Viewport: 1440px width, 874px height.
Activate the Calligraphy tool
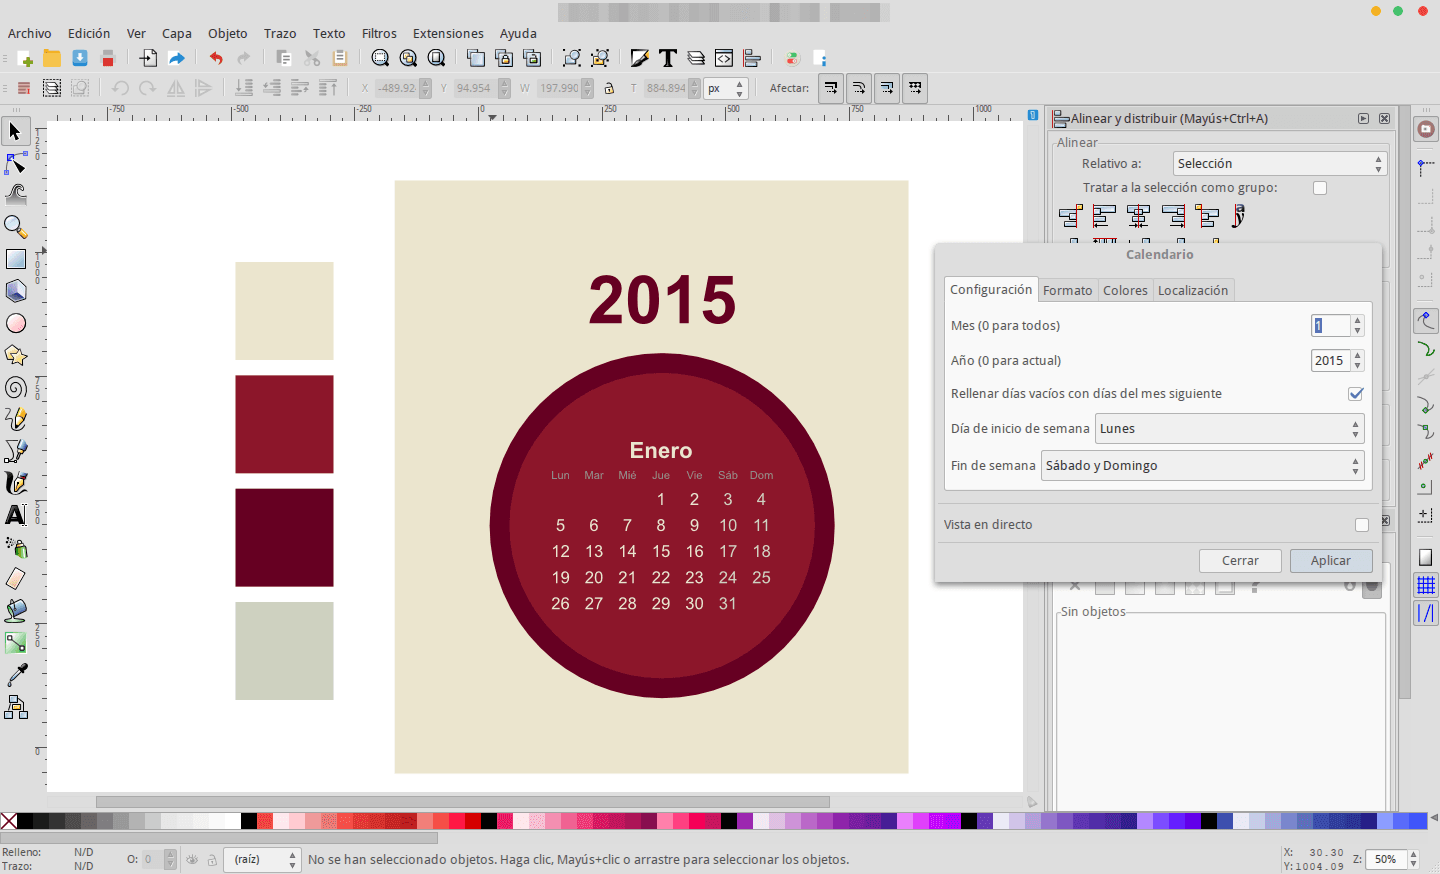click(16, 483)
